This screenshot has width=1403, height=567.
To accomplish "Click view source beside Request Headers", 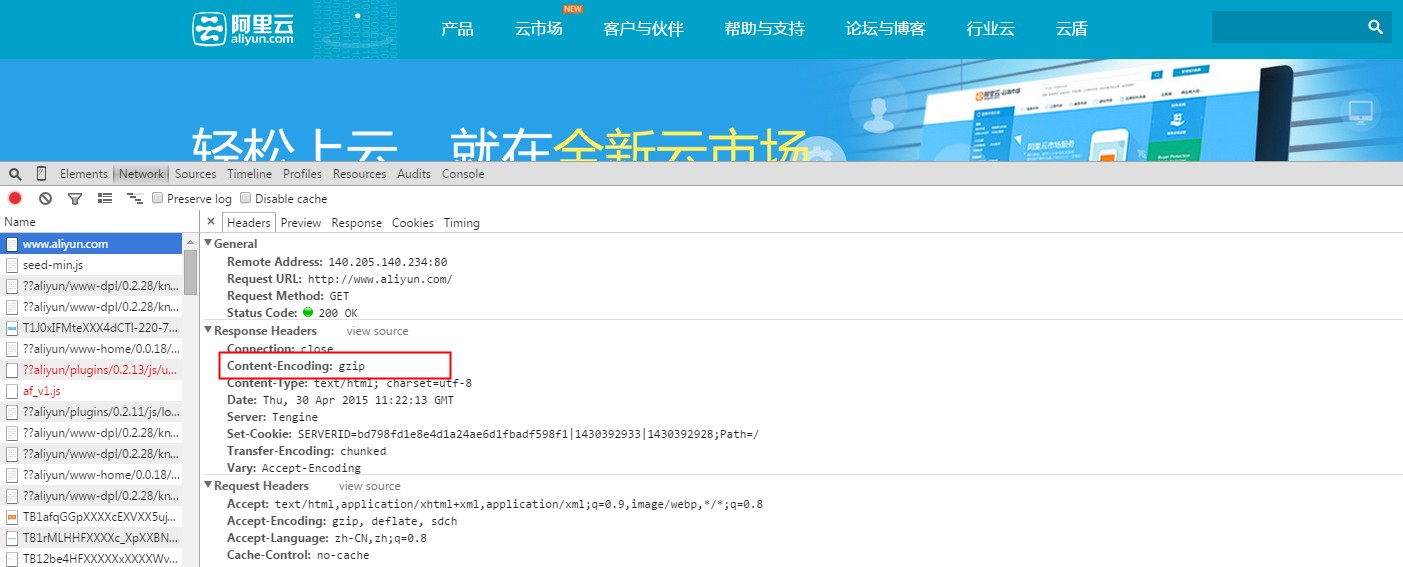I will pyautogui.click(x=369, y=486).
